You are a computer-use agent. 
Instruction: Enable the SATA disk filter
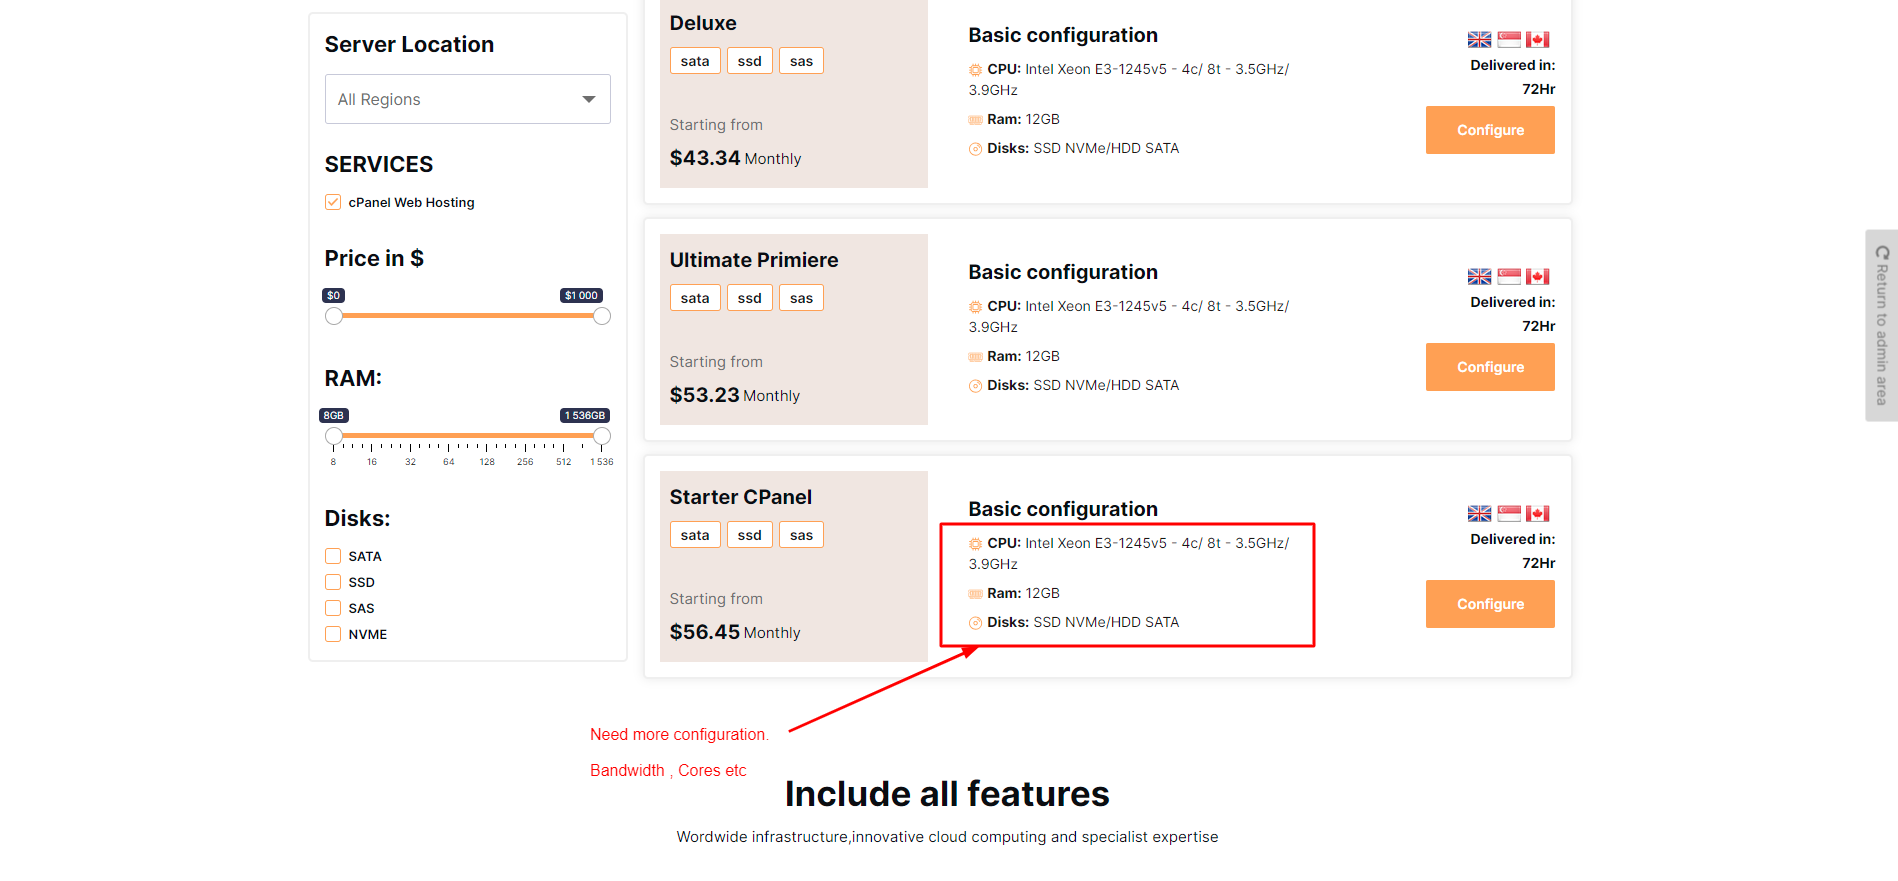333,556
